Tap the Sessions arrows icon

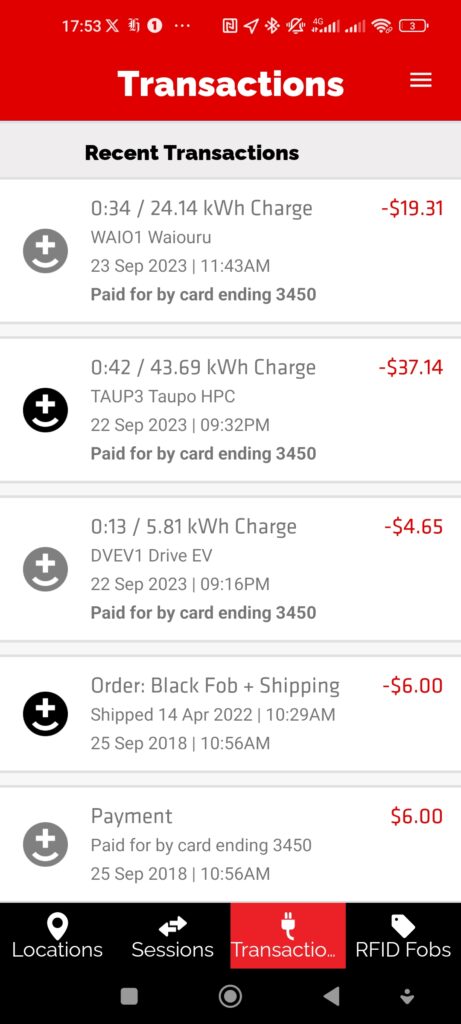(x=172, y=925)
